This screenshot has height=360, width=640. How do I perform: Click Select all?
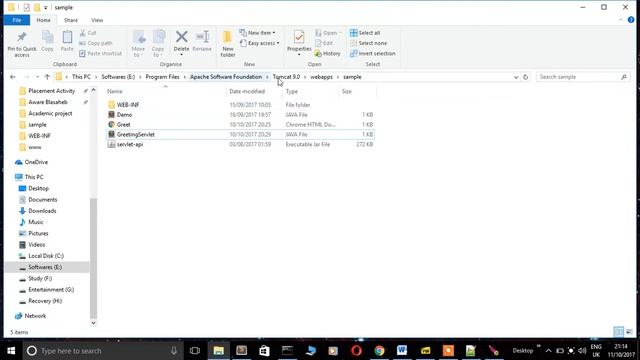365,33
